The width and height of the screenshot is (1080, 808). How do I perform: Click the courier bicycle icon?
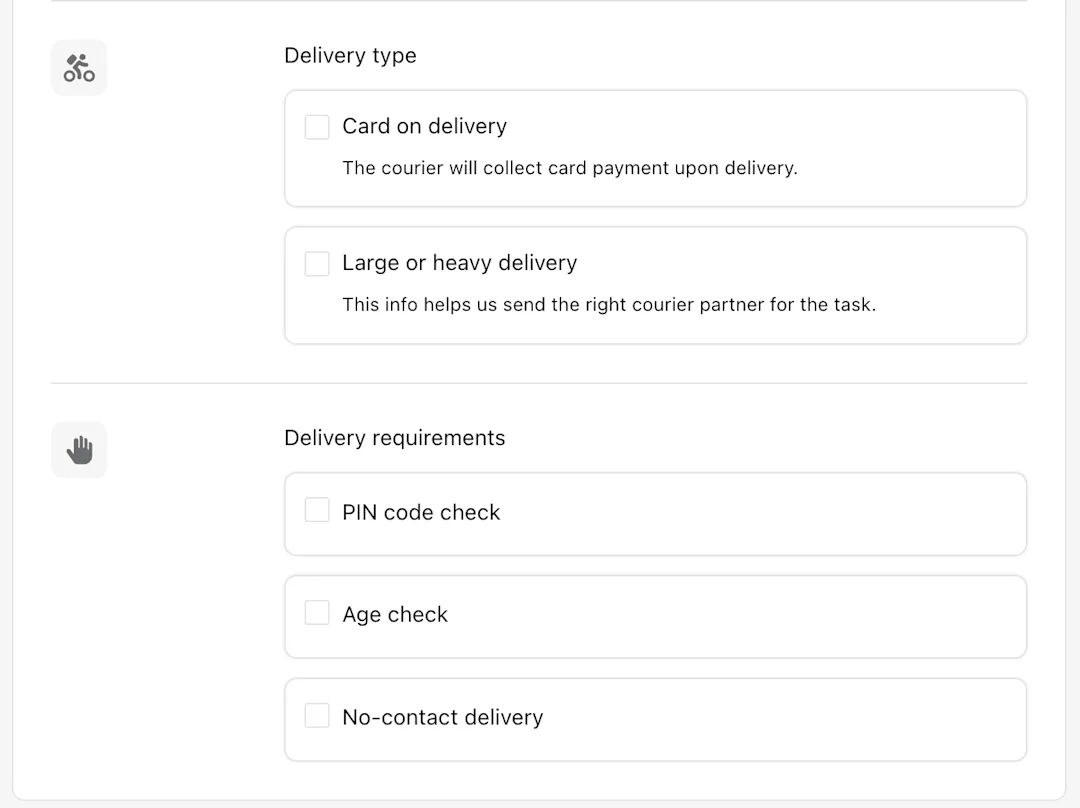pyautogui.click(x=79, y=68)
